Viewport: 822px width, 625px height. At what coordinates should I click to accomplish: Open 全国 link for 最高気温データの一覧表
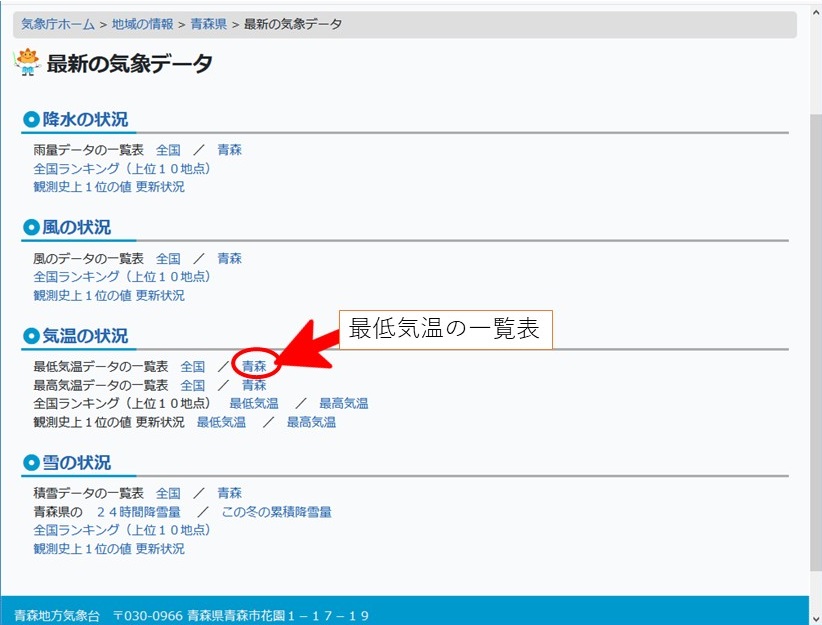coord(193,385)
